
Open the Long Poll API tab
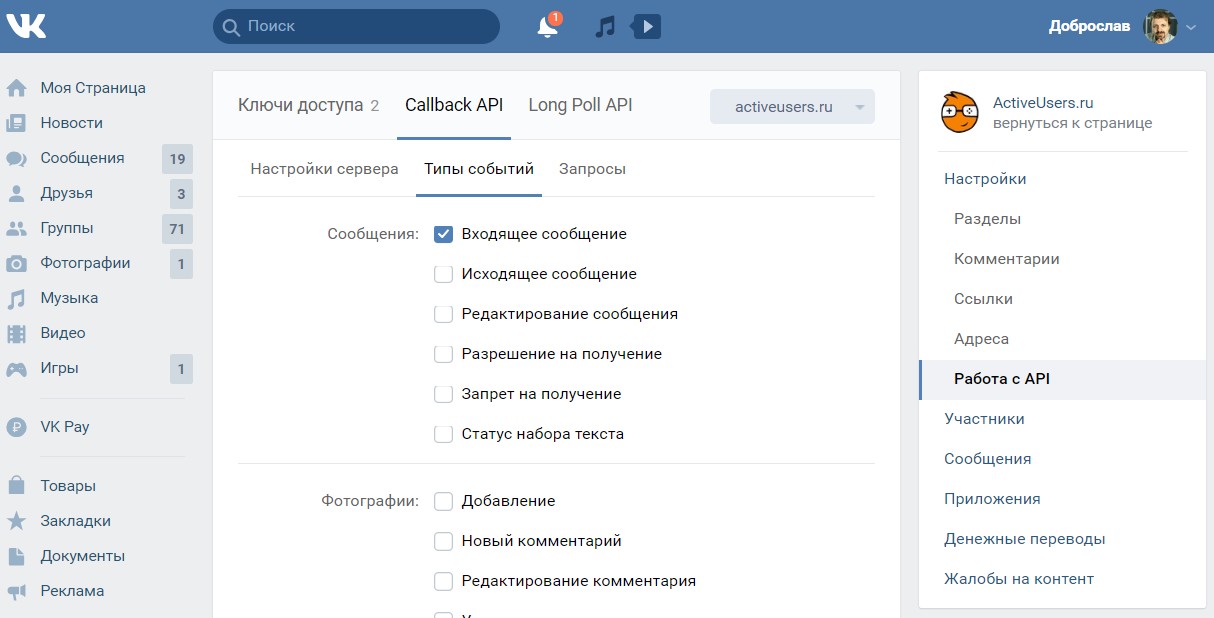[580, 105]
